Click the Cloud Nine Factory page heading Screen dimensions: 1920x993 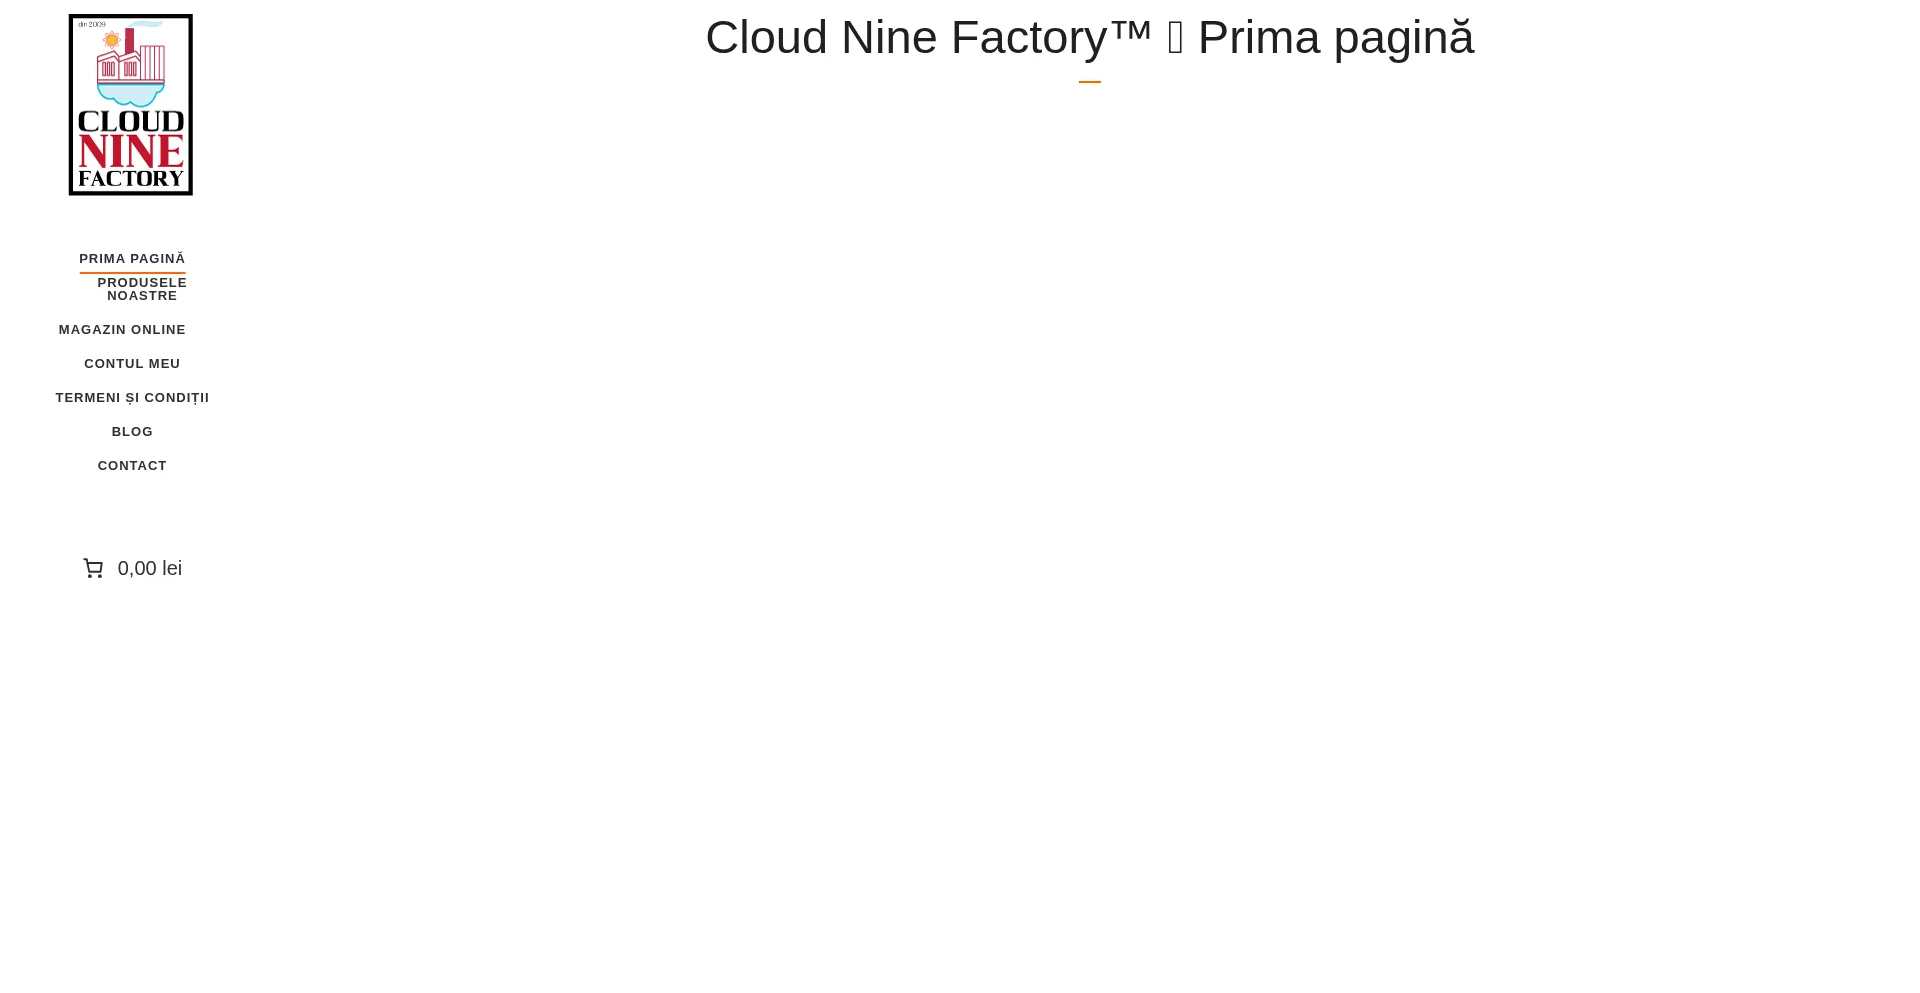(x=1091, y=37)
